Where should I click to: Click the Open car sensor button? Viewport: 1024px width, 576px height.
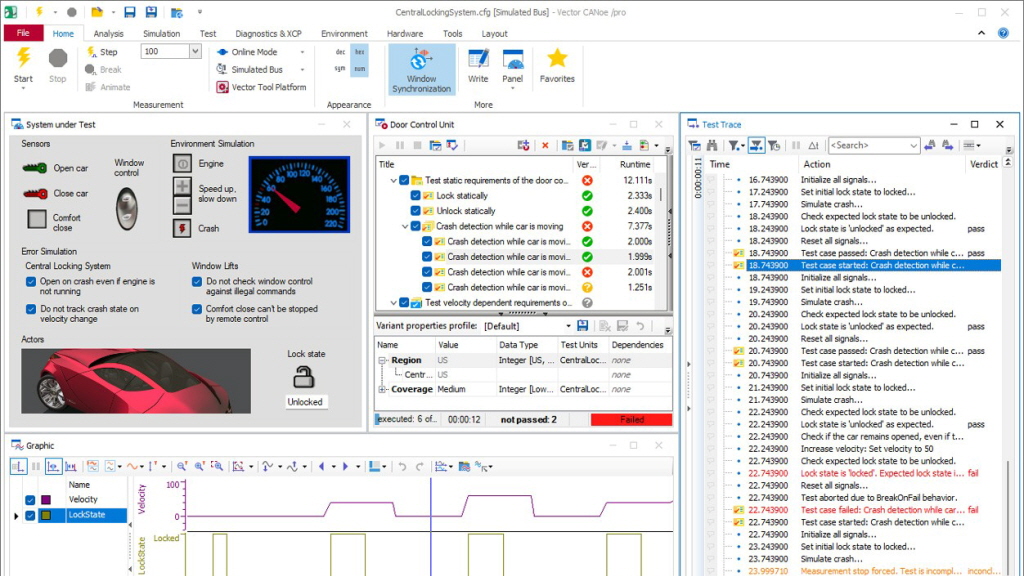tap(36, 168)
